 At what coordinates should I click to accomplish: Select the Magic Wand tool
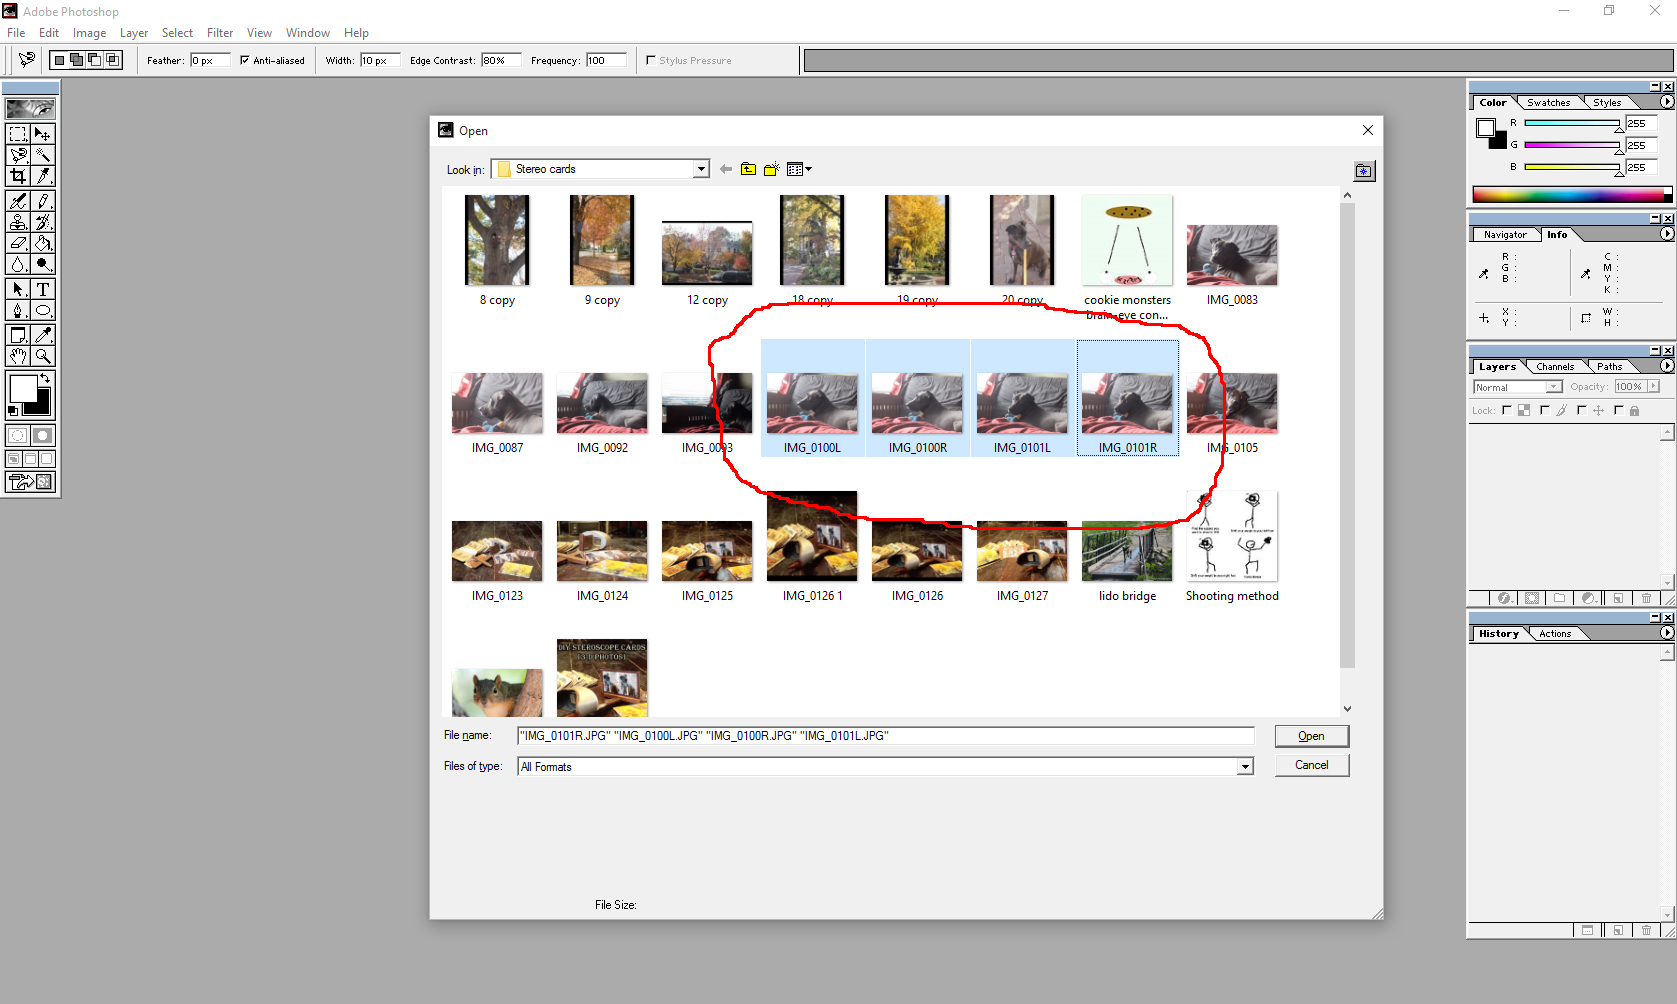[x=43, y=155]
